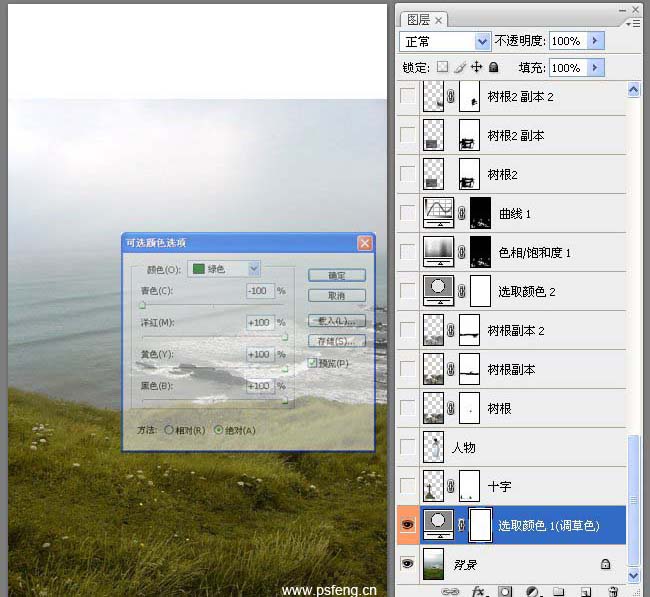Click the 背景 layer thumbnail

(x=433, y=564)
